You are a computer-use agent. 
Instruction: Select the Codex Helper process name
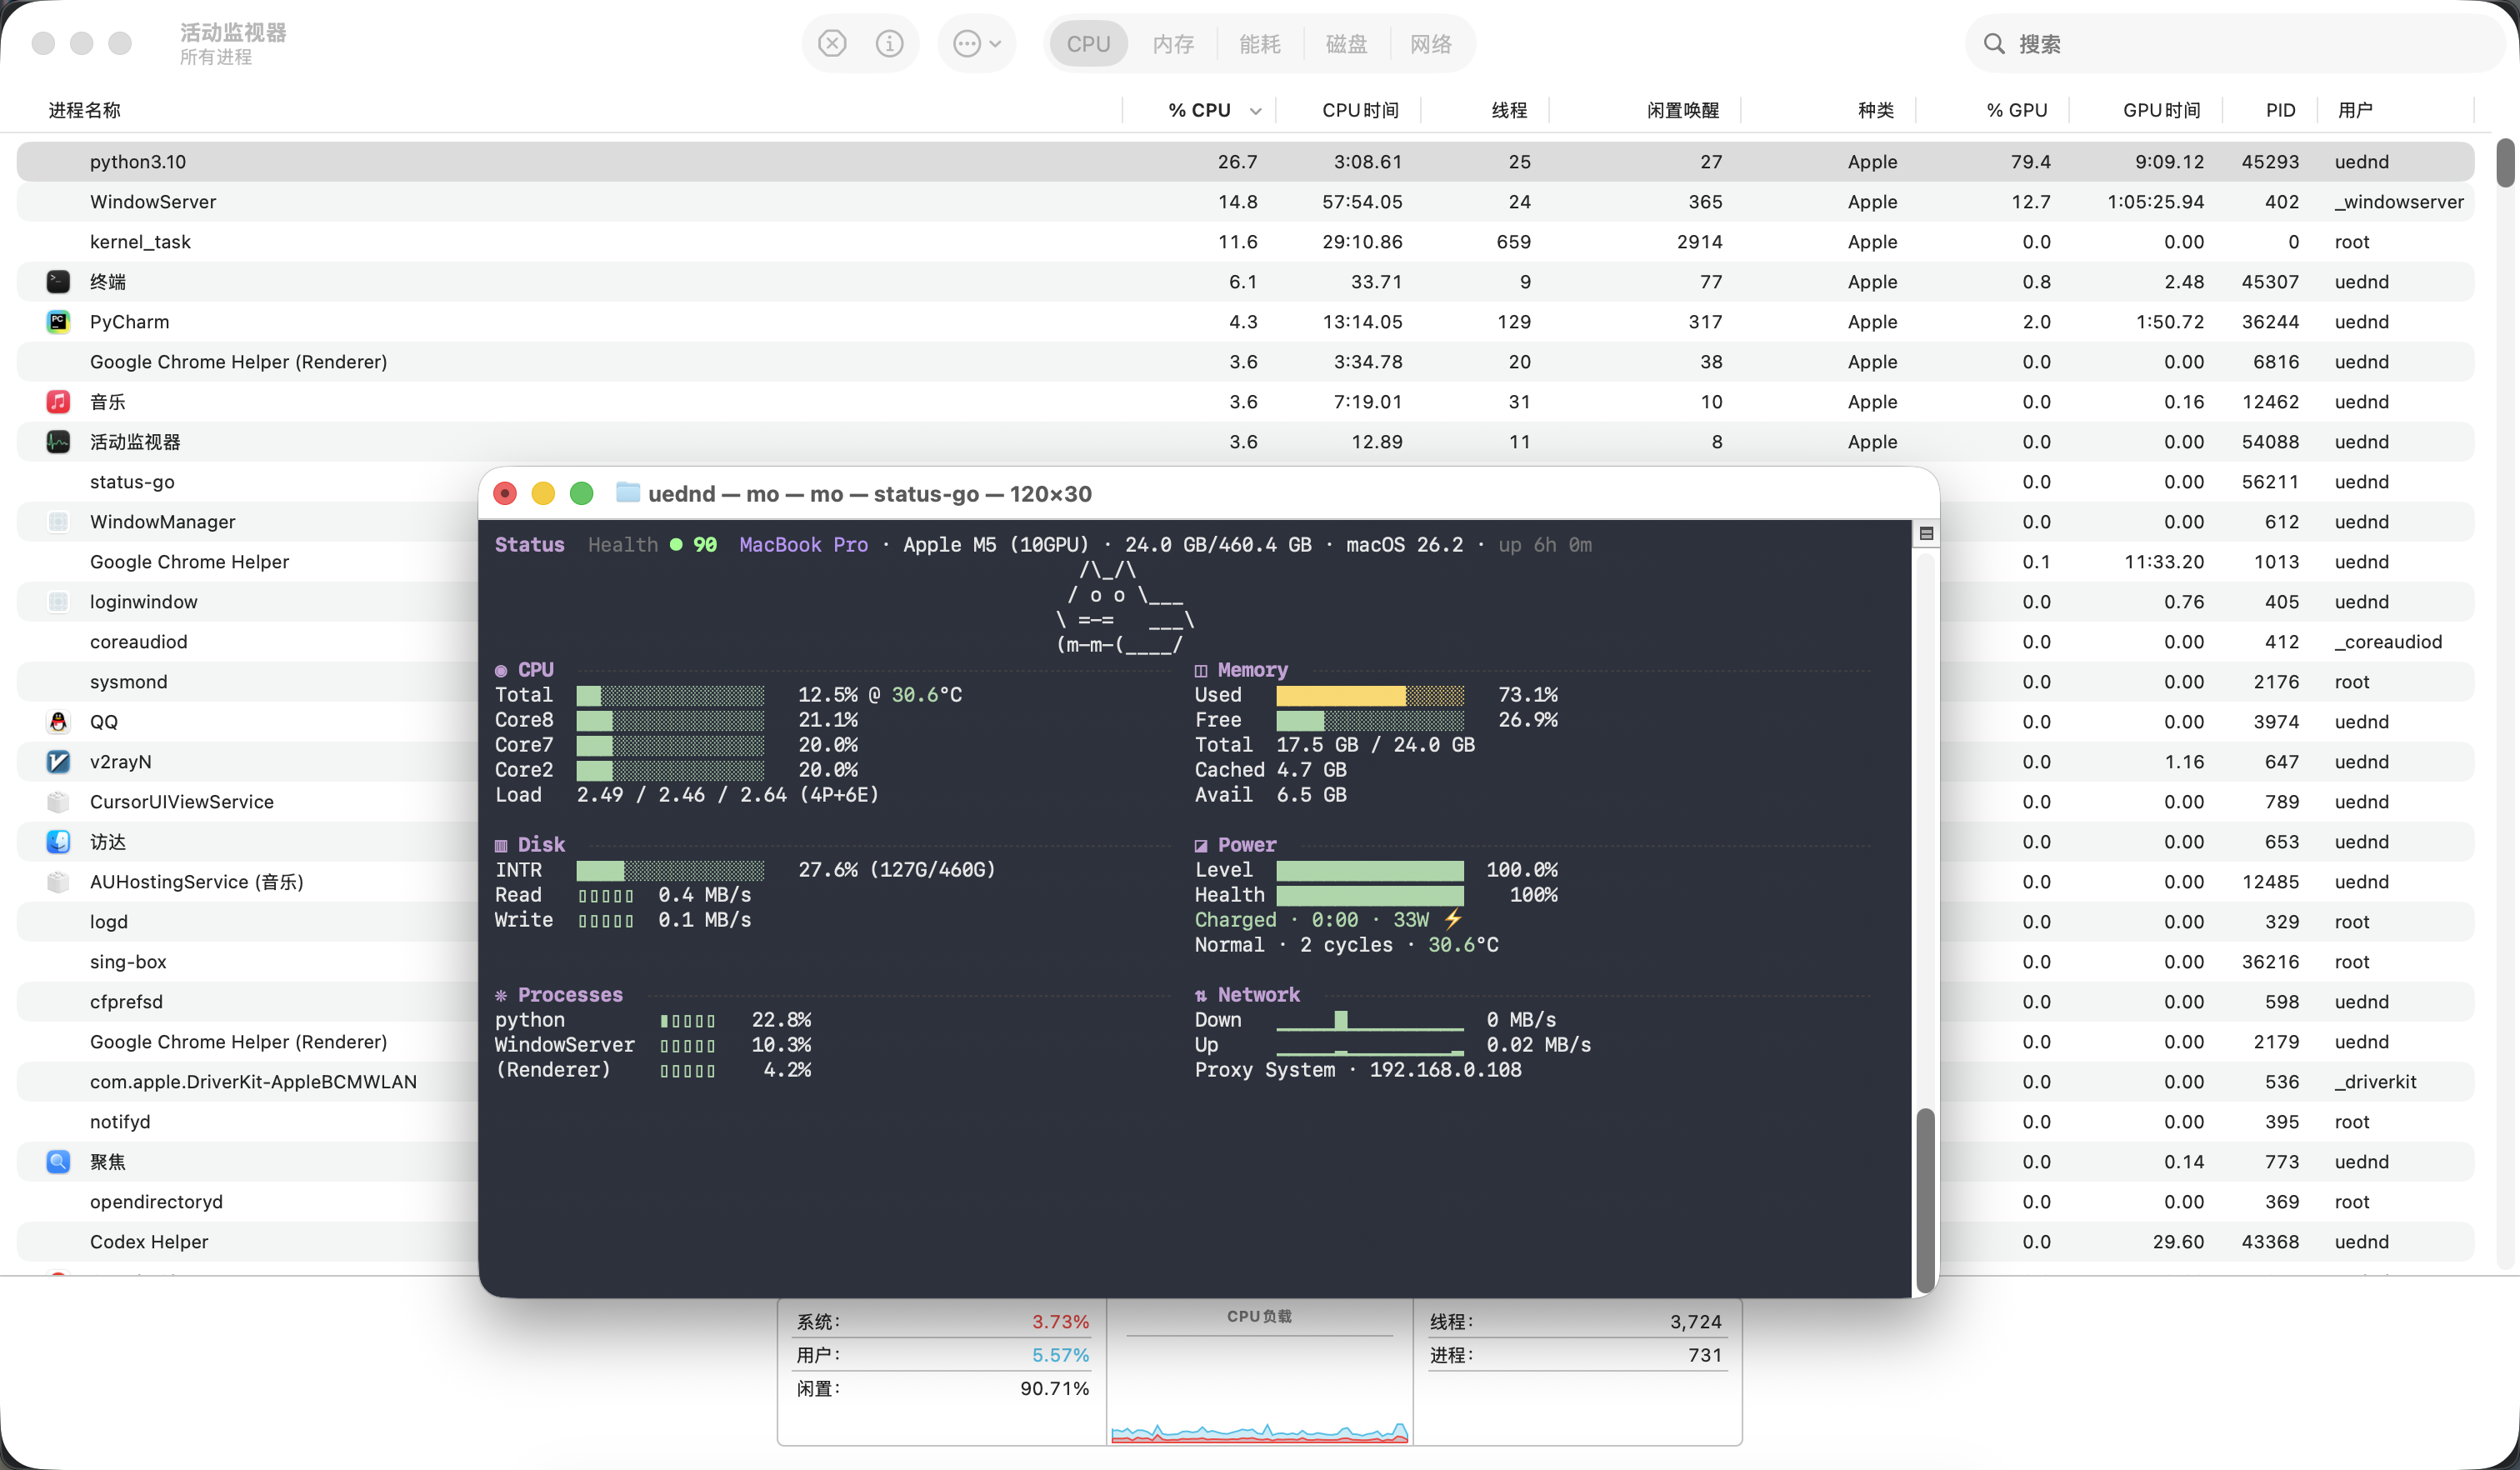tap(149, 1242)
